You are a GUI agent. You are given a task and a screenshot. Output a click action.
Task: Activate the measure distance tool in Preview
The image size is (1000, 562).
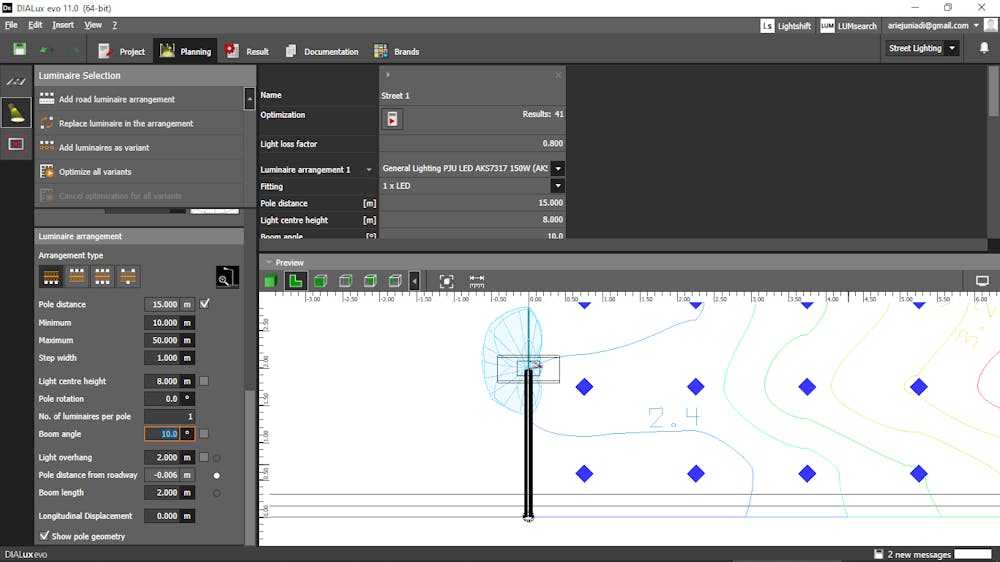[x=477, y=281]
